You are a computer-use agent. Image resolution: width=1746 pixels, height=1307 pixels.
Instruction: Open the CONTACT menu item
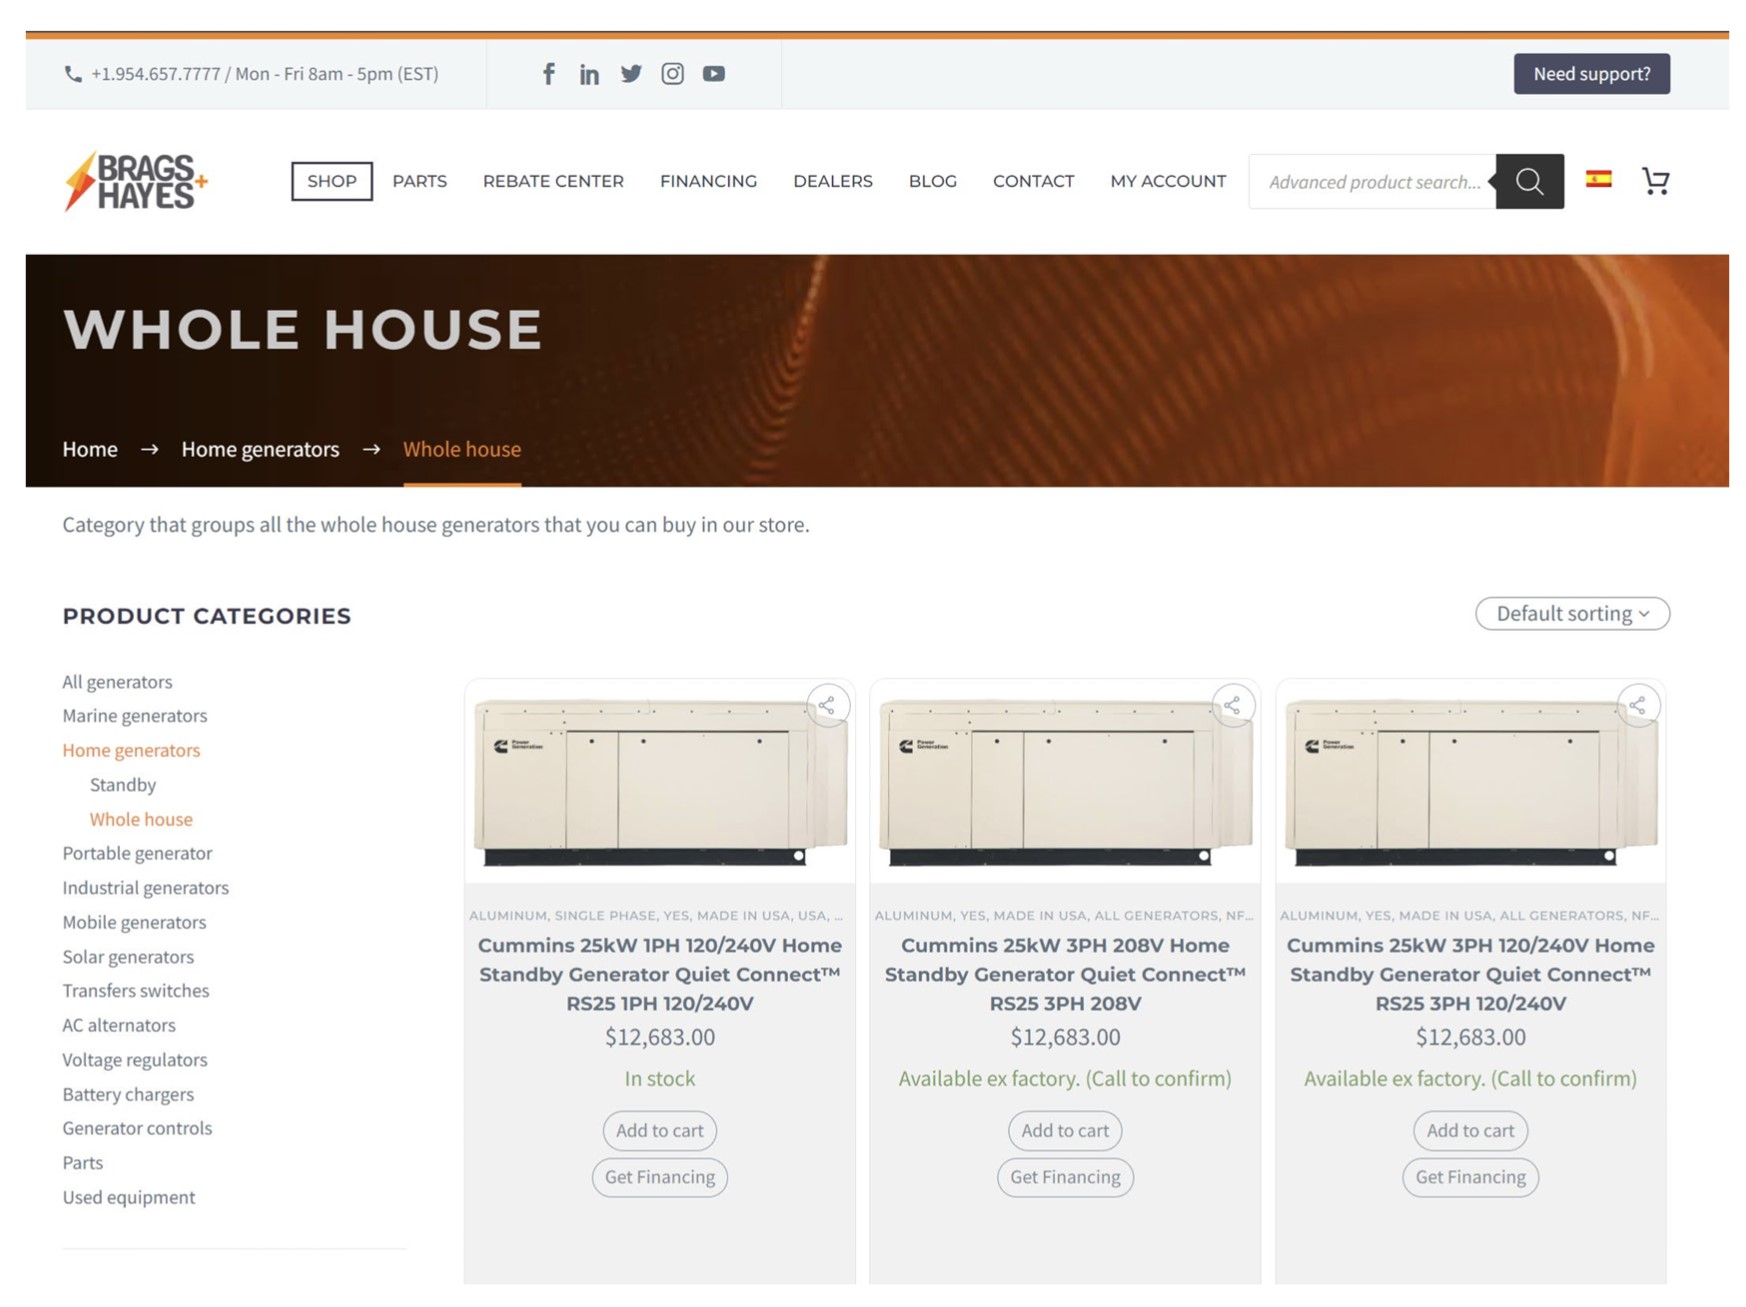(x=1033, y=181)
